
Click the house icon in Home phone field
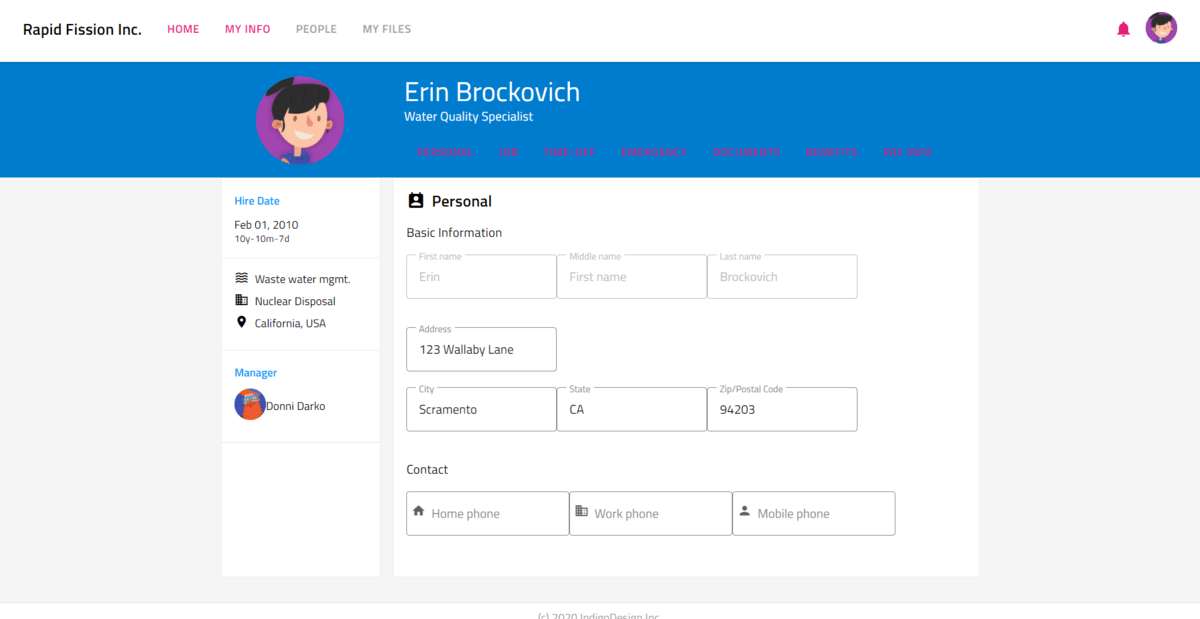click(x=419, y=511)
